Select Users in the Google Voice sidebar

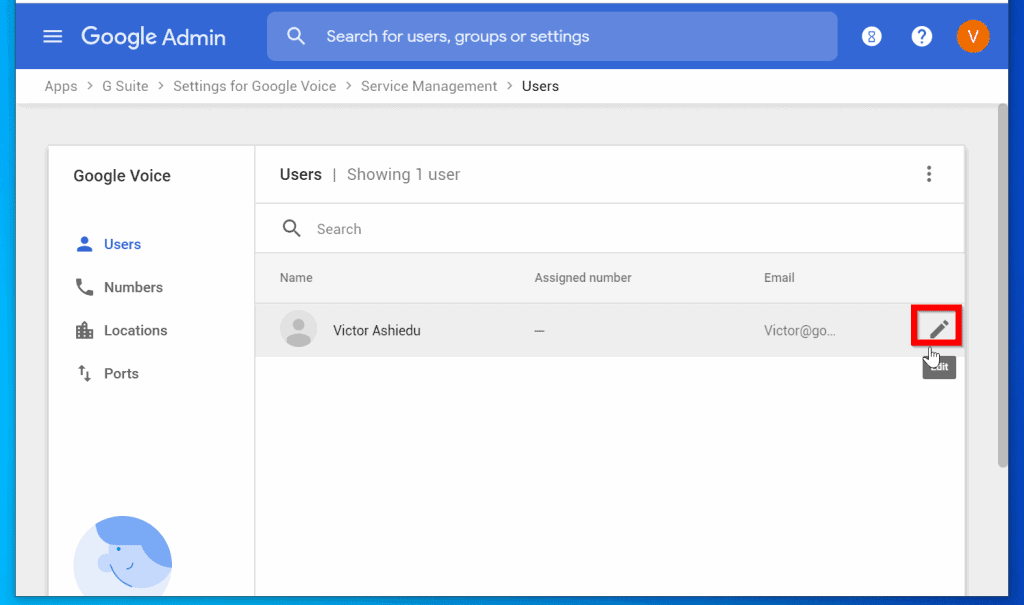pyautogui.click(x=122, y=243)
